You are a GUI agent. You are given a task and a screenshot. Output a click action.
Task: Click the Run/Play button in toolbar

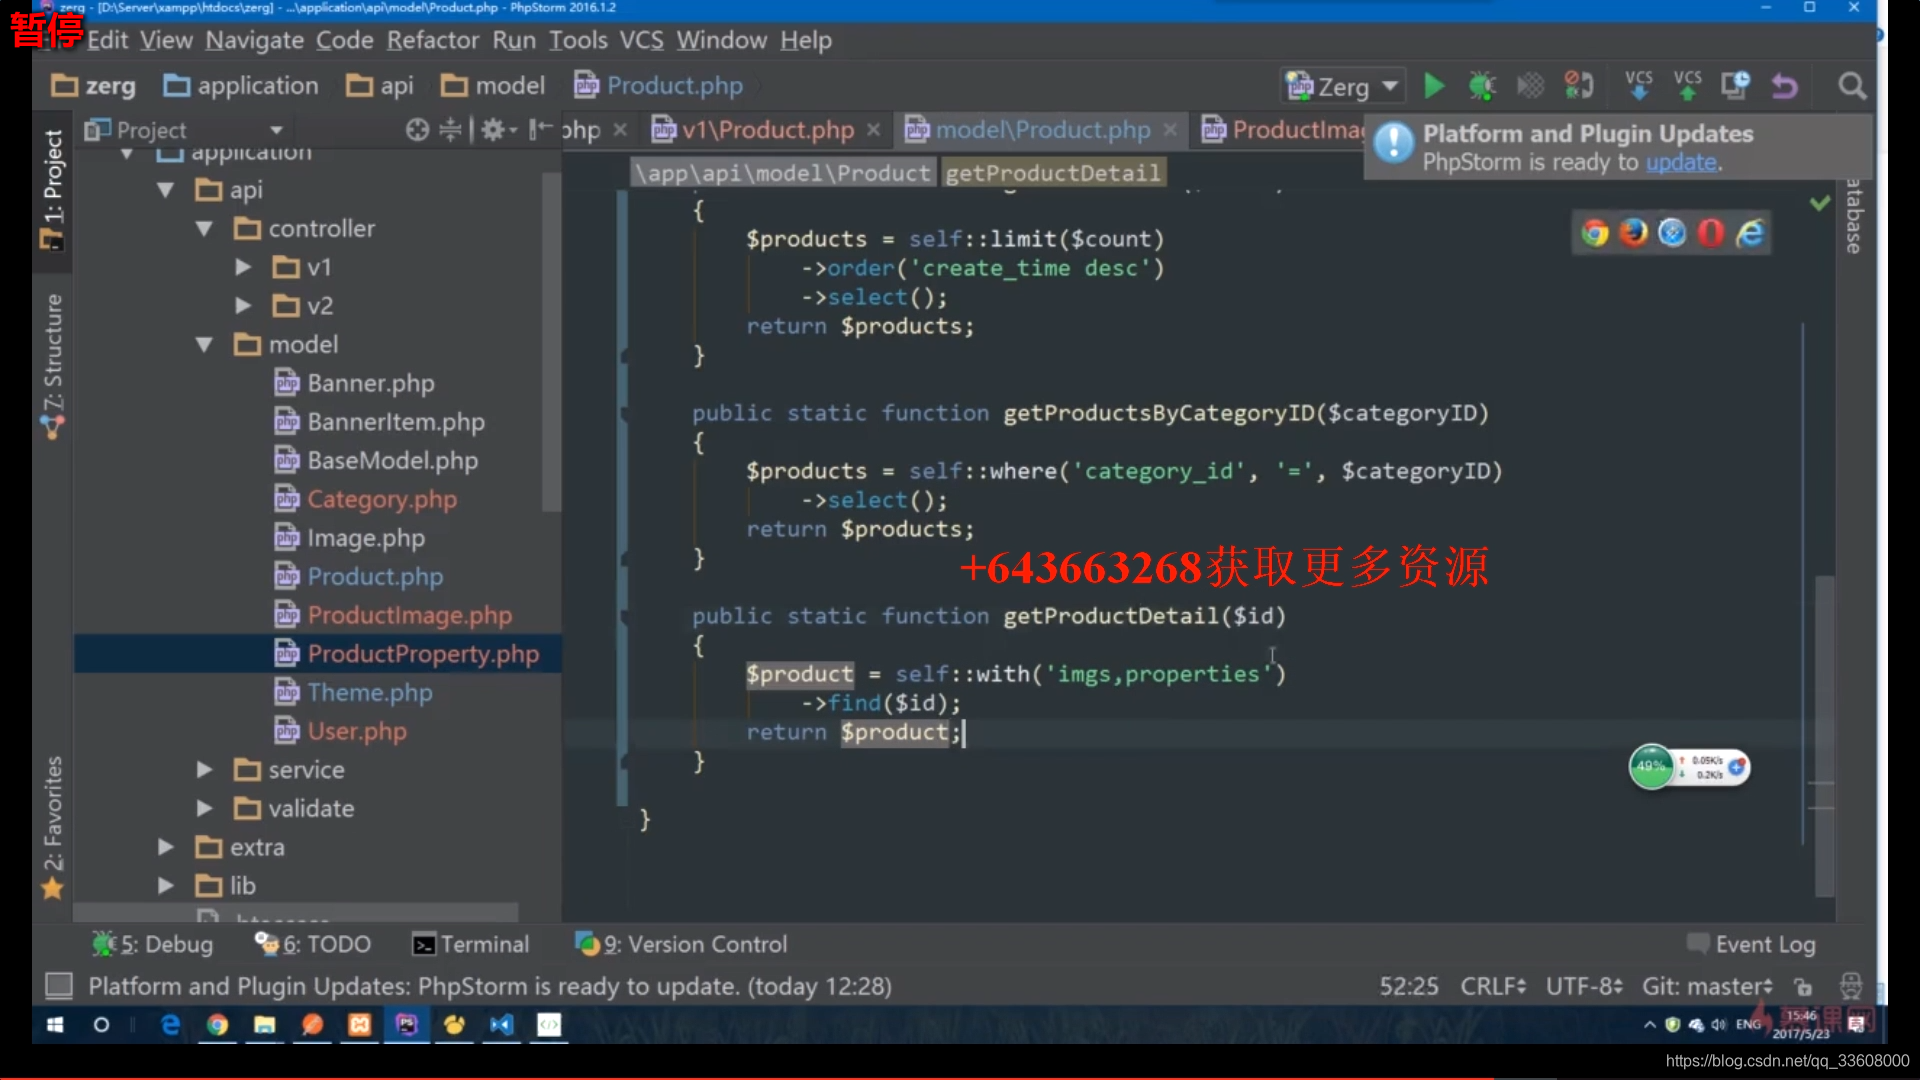pos(1435,84)
